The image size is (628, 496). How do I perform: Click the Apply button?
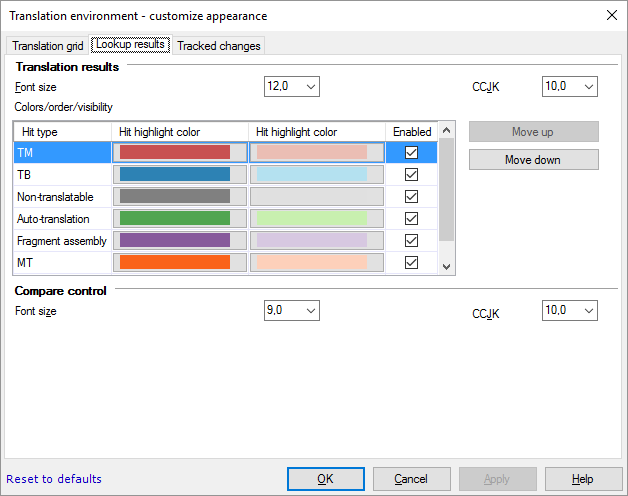tap(497, 479)
